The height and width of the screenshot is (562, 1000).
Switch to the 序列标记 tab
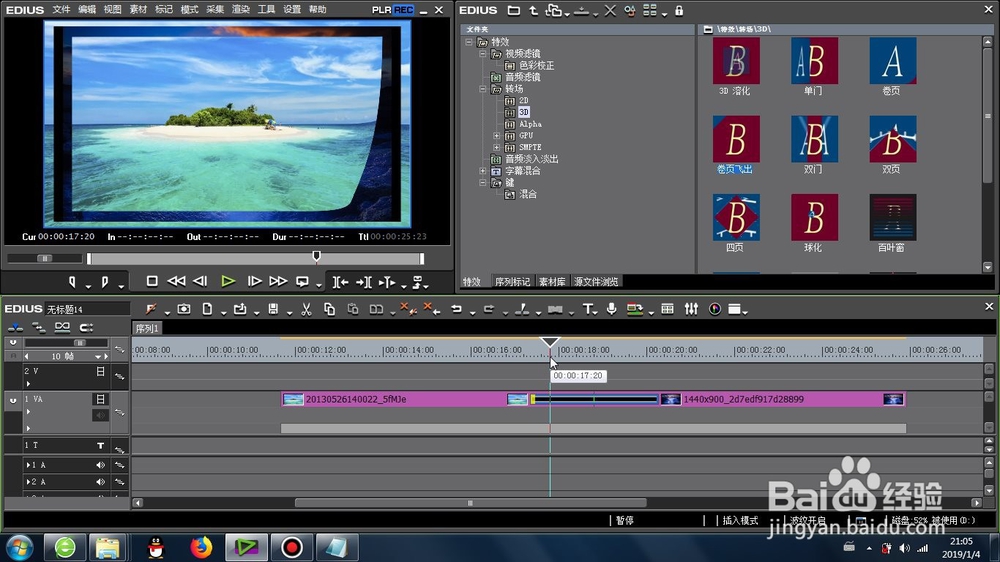click(x=512, y=282)
